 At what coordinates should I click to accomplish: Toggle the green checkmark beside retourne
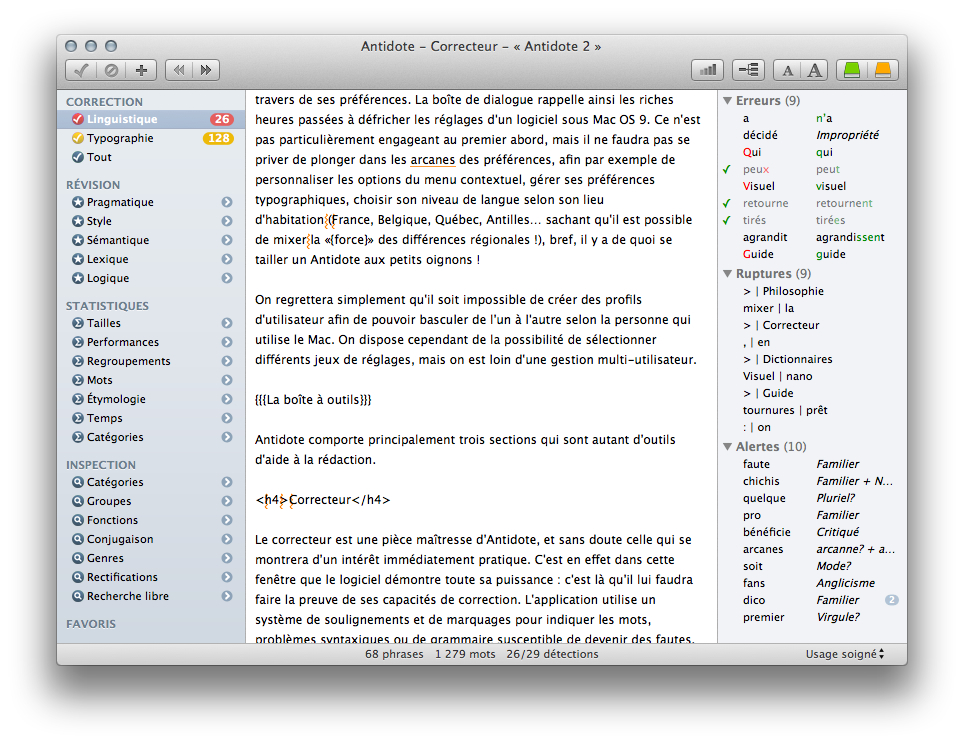point(727,203)
